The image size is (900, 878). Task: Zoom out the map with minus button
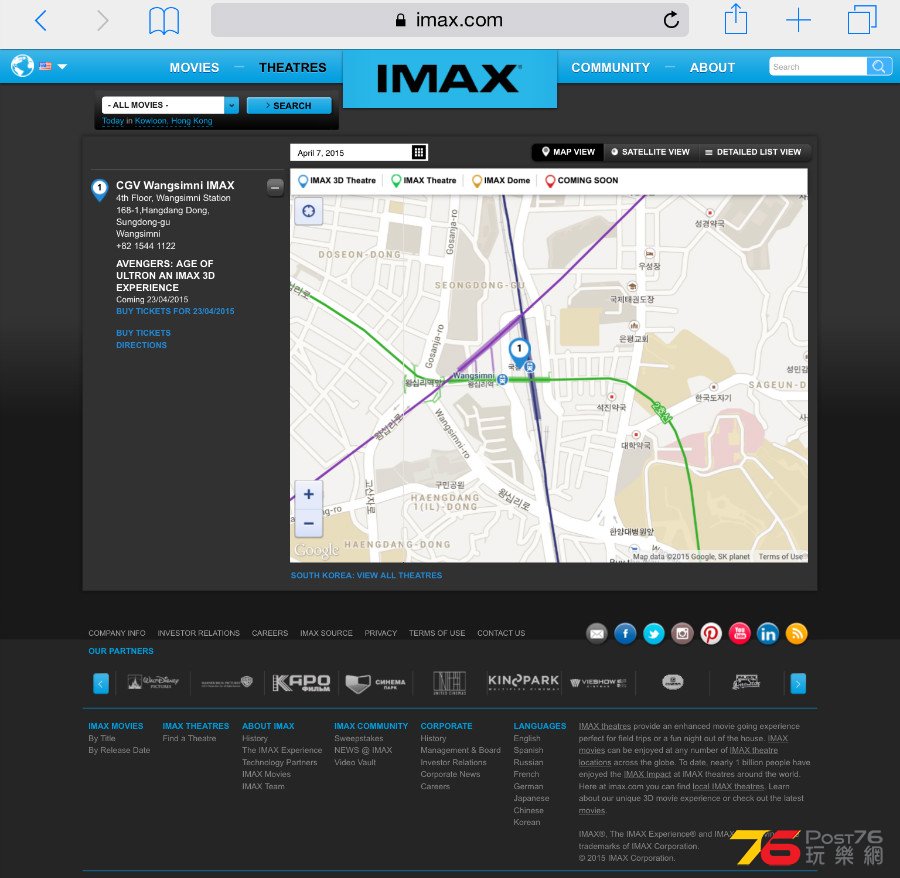click(309, 523)
